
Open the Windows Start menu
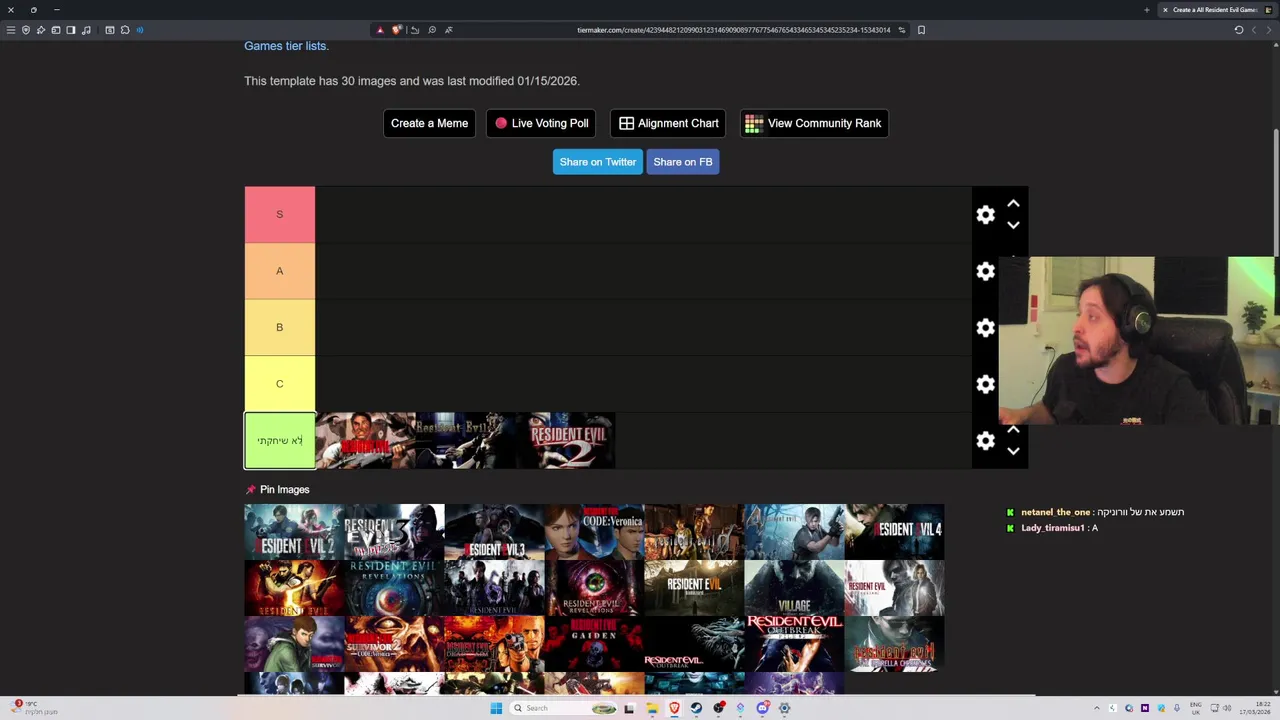point(496,708)
